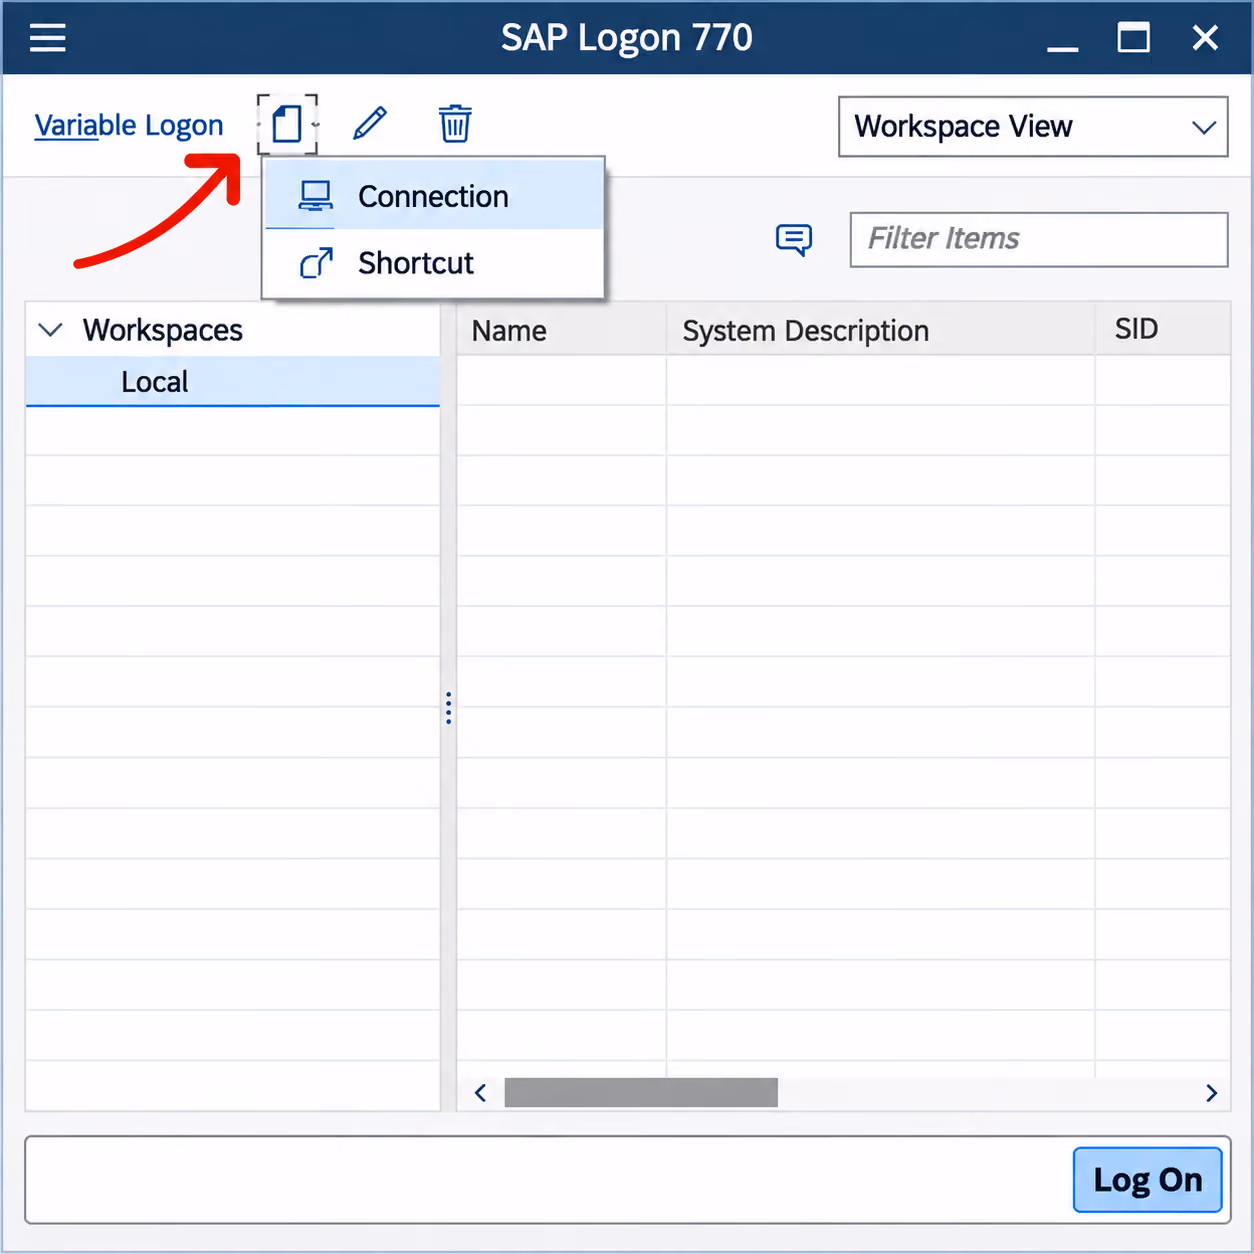Click the Edit pencil icon
The width and height of the screenshot is (1254, 1254).
tap(370, 124)
